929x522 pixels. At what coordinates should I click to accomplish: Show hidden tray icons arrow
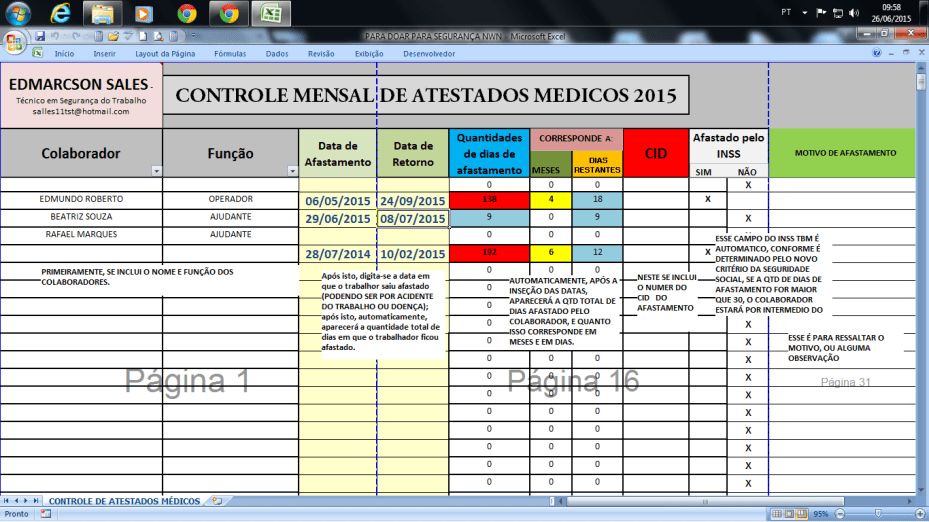click(805, 12)
